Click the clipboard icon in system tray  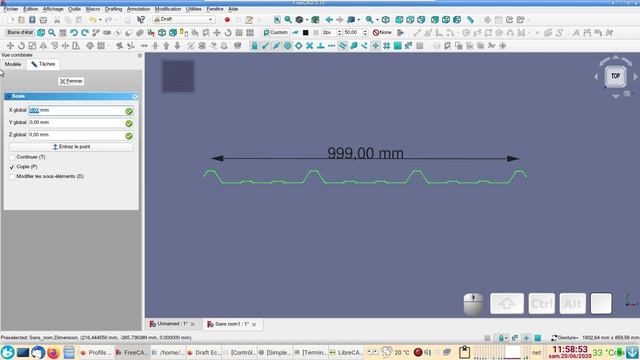[x=464, y=352]
